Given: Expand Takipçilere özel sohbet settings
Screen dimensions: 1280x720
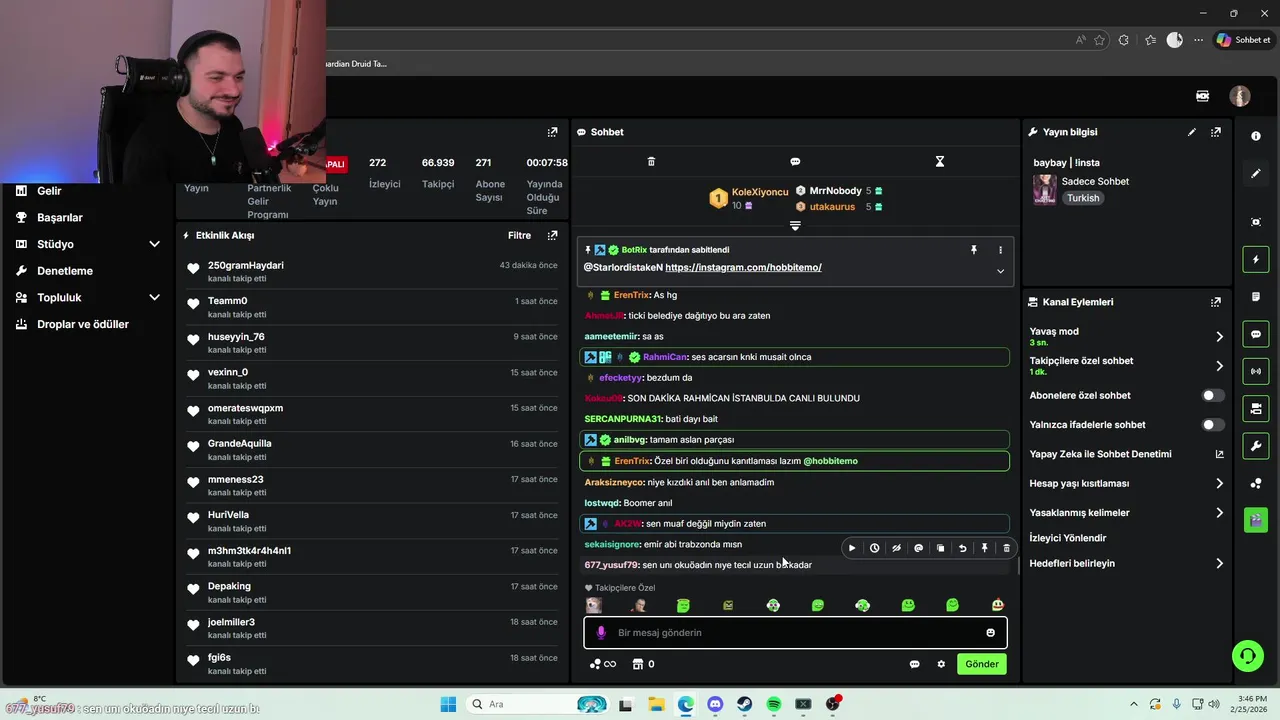Looking at the screenshot, I should [1219, 366].
